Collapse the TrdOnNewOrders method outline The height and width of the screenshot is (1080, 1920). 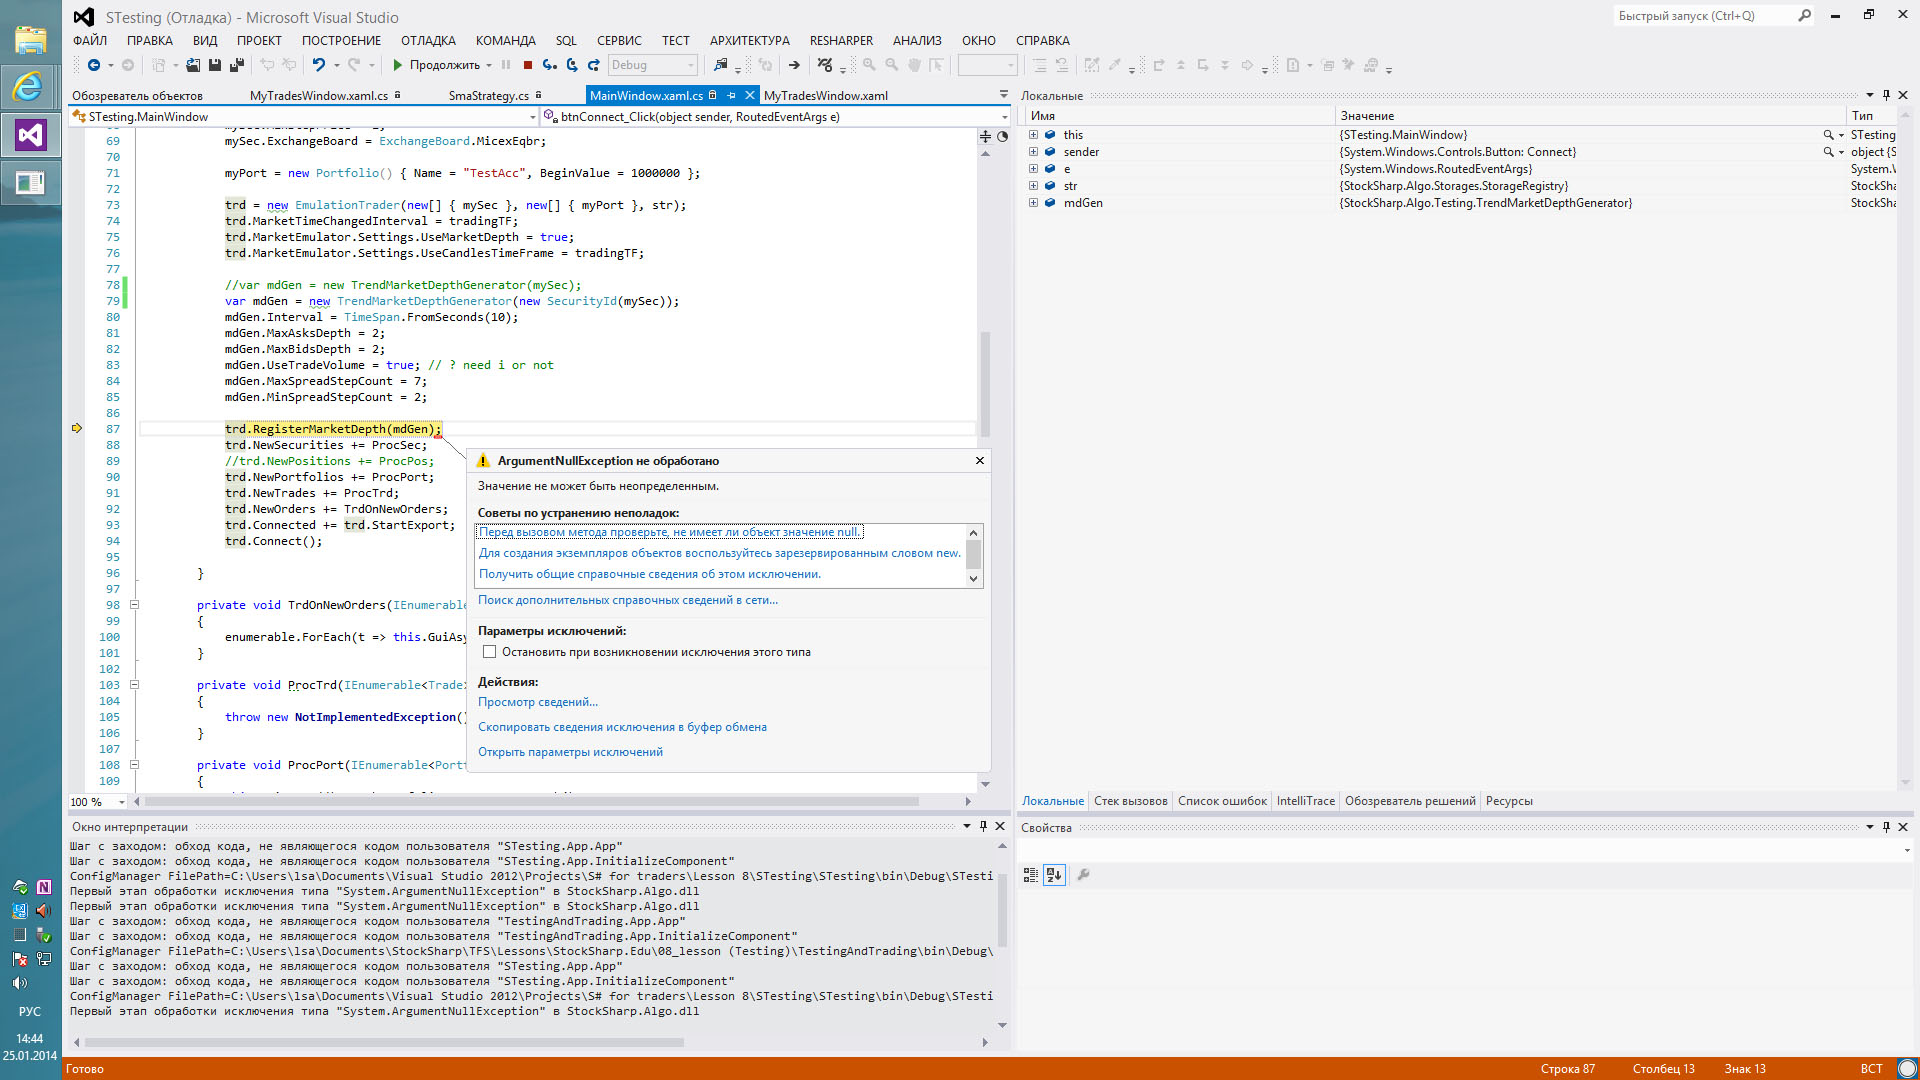coord(134,605)
